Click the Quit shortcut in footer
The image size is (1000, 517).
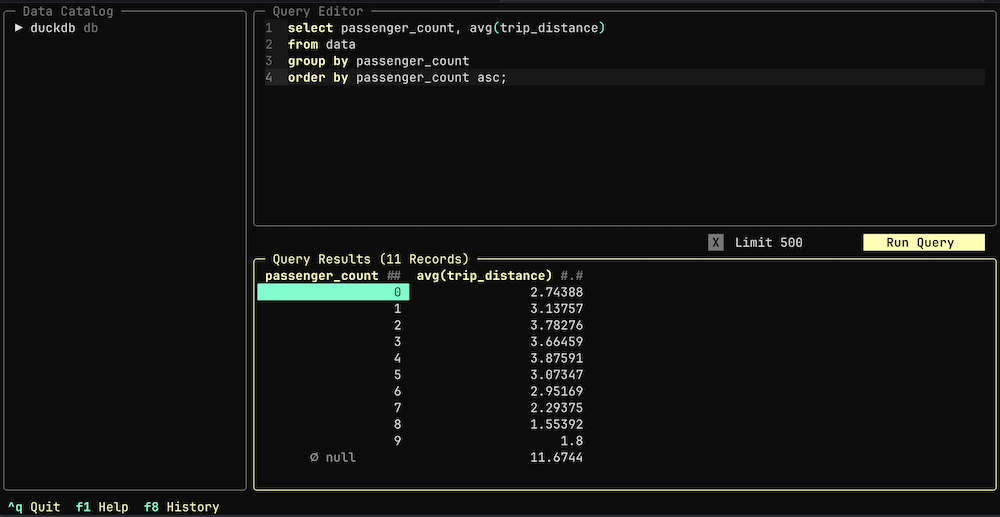[x=34, y=507]
